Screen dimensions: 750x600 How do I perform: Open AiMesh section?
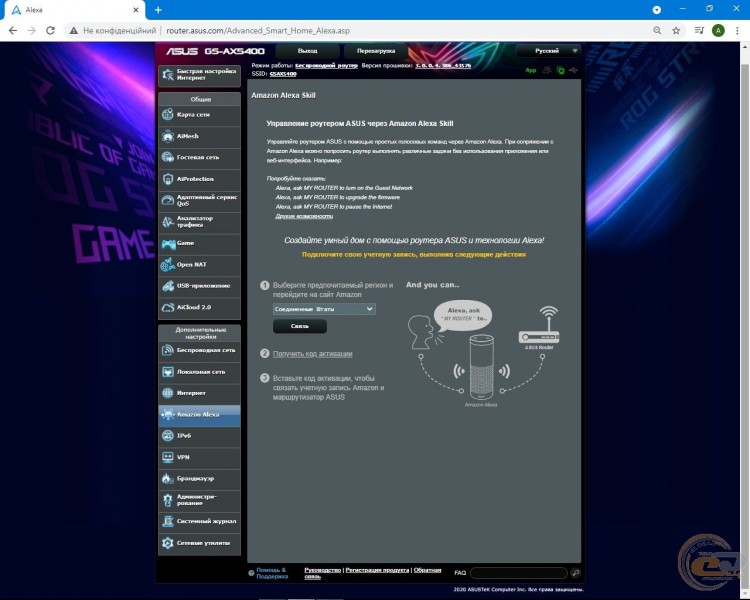click(199, 136)
